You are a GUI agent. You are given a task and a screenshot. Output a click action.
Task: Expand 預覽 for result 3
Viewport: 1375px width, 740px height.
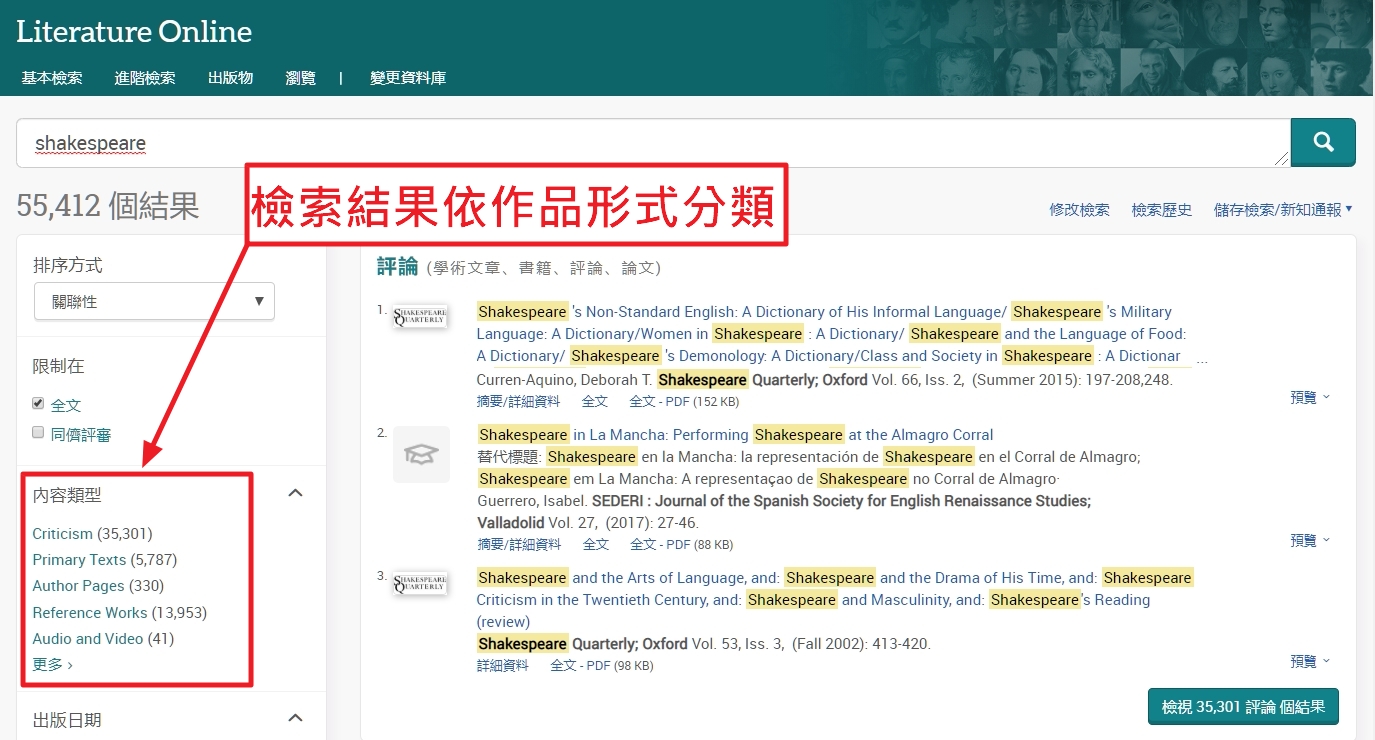coord(1310,661)
